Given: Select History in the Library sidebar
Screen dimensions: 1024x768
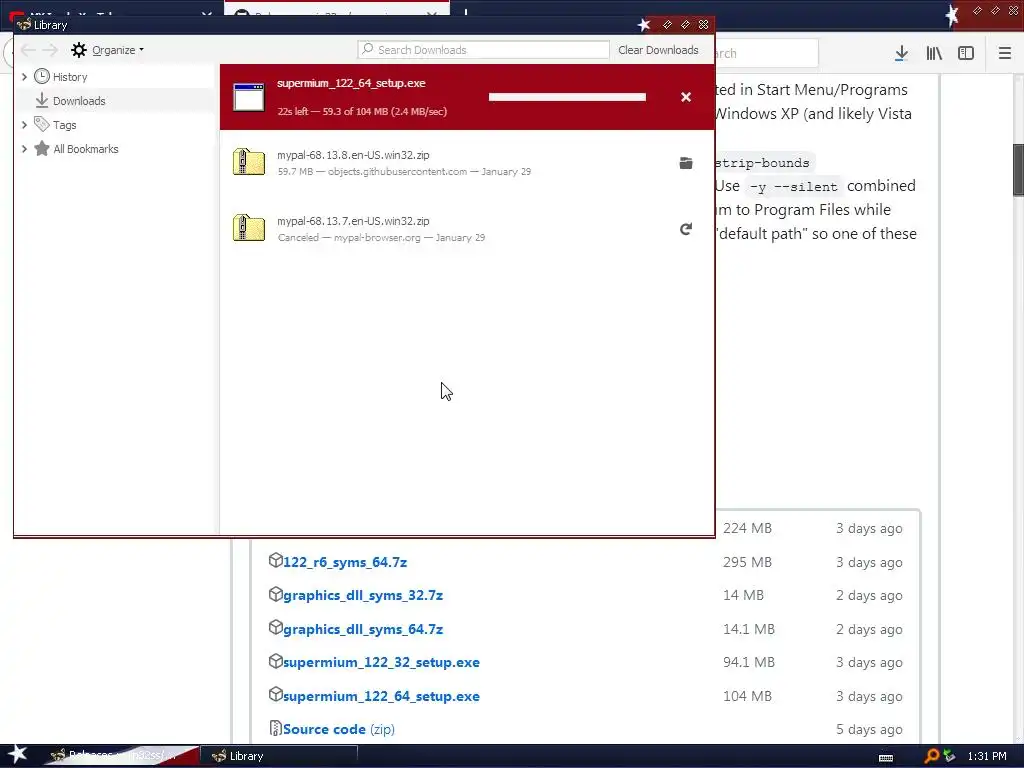Looking at the screenshot, I should tap(70, 76).
